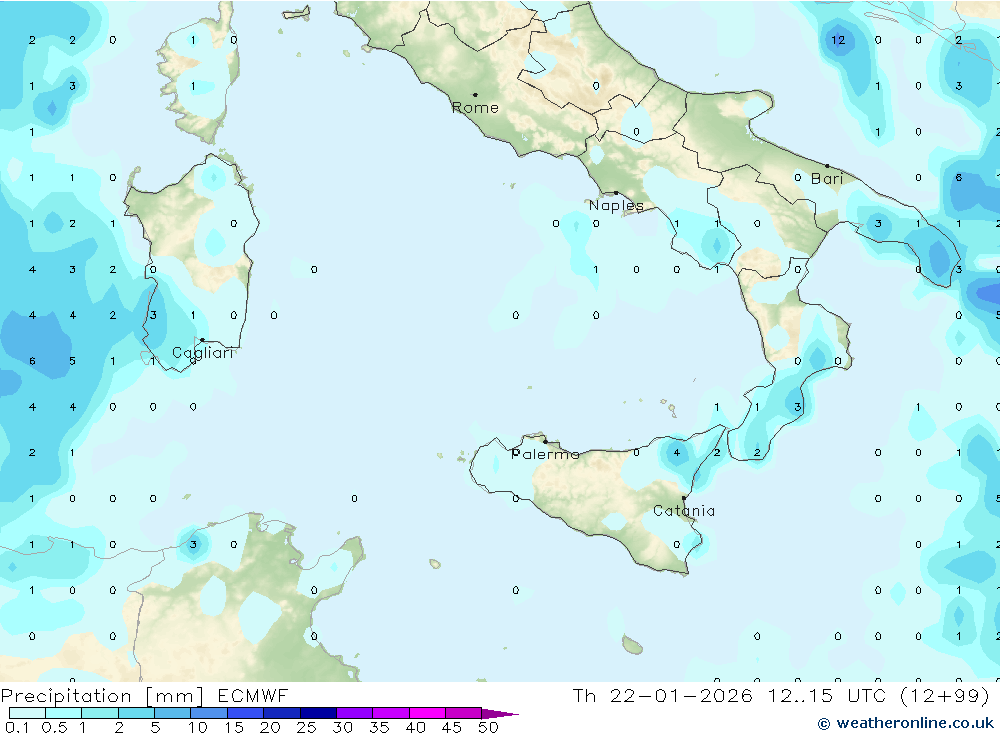Click the Palermo city label
The width and height of the screenshot is (1000, 733).
click(x=545, y=454)
